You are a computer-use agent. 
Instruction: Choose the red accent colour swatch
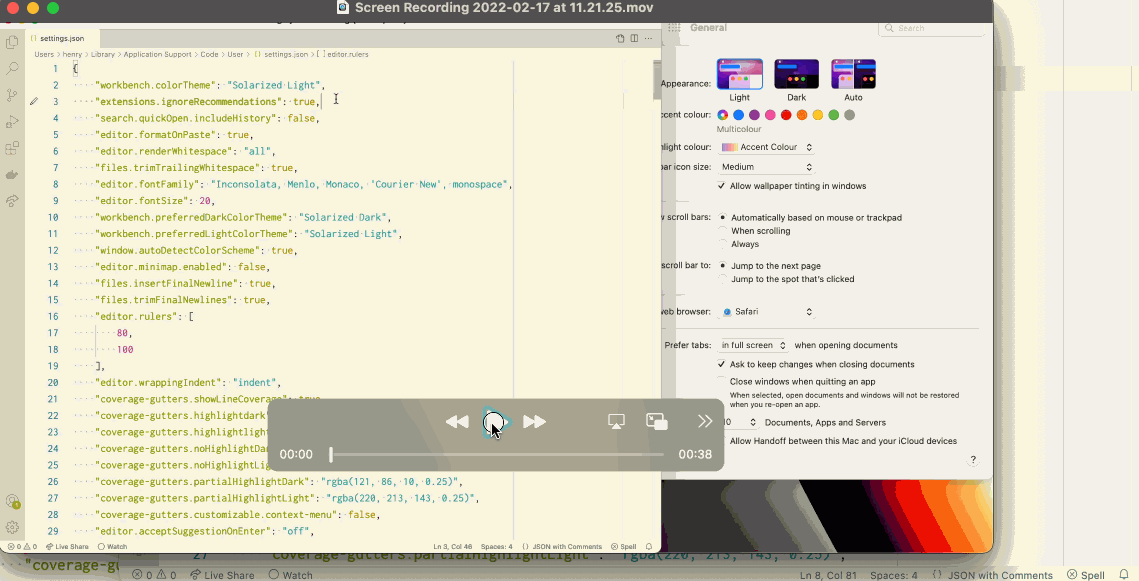coord(786,115)
